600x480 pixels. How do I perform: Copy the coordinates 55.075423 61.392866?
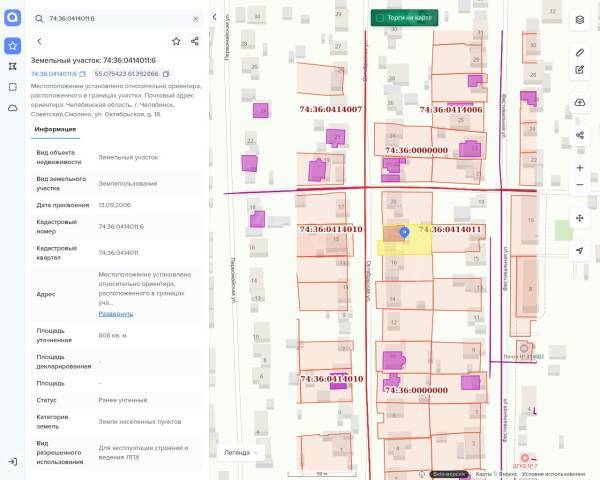tap(166, 74)
